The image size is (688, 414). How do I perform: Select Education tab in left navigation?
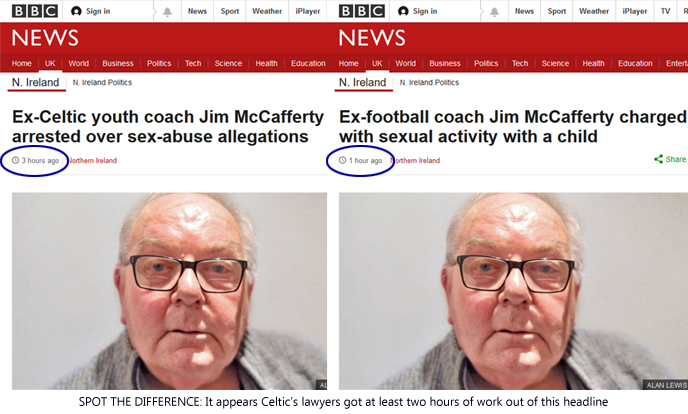pyautogui.click(x=308, y=63)
